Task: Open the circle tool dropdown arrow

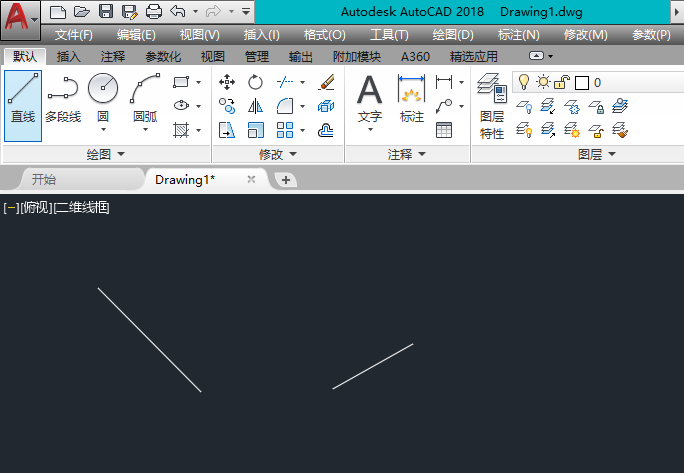Action: pos(103,130)
